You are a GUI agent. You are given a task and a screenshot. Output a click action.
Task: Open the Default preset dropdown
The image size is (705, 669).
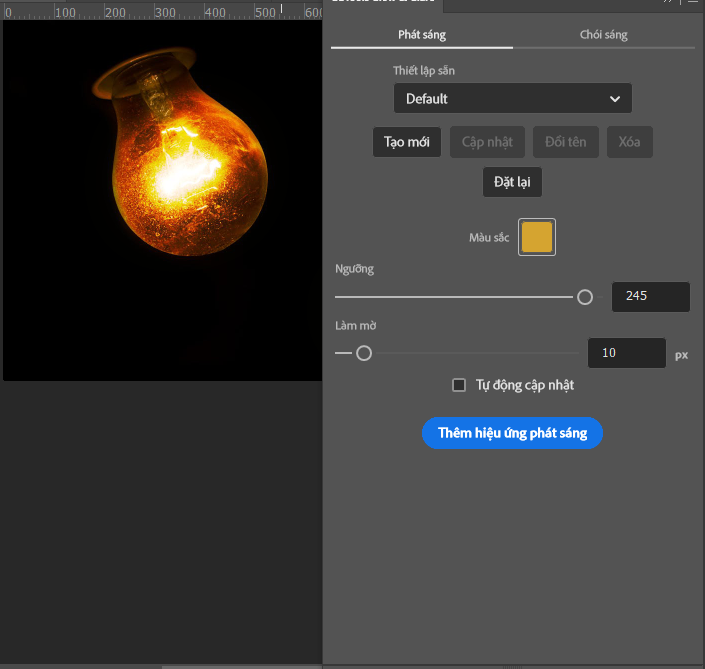point(512,99)
